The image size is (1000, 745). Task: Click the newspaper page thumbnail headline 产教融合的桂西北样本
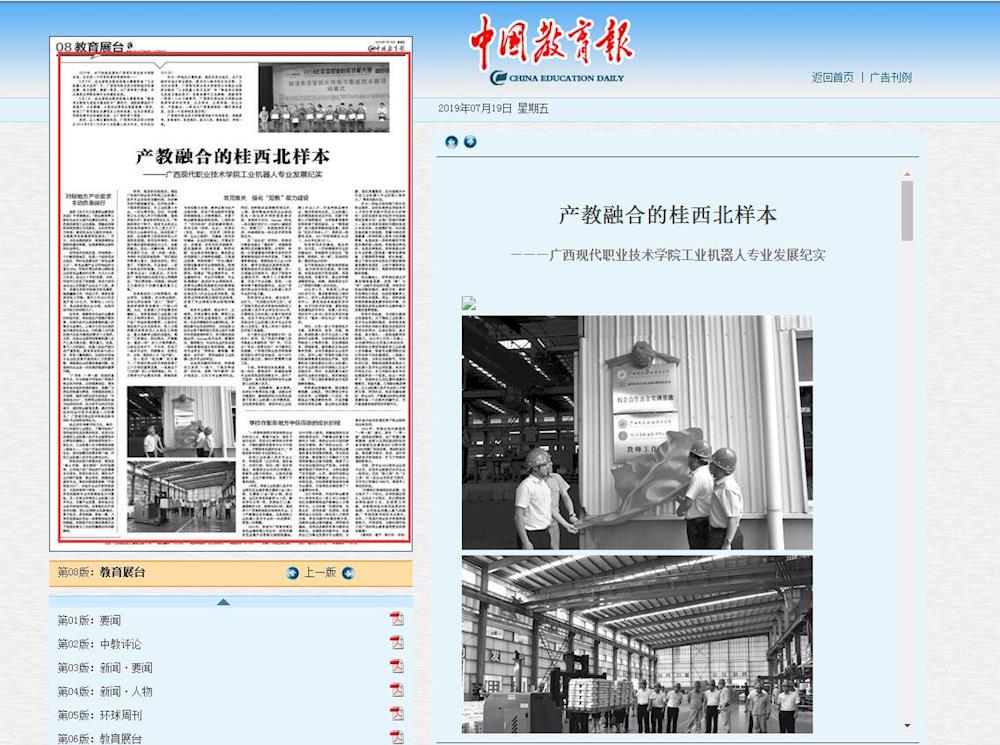233,157
